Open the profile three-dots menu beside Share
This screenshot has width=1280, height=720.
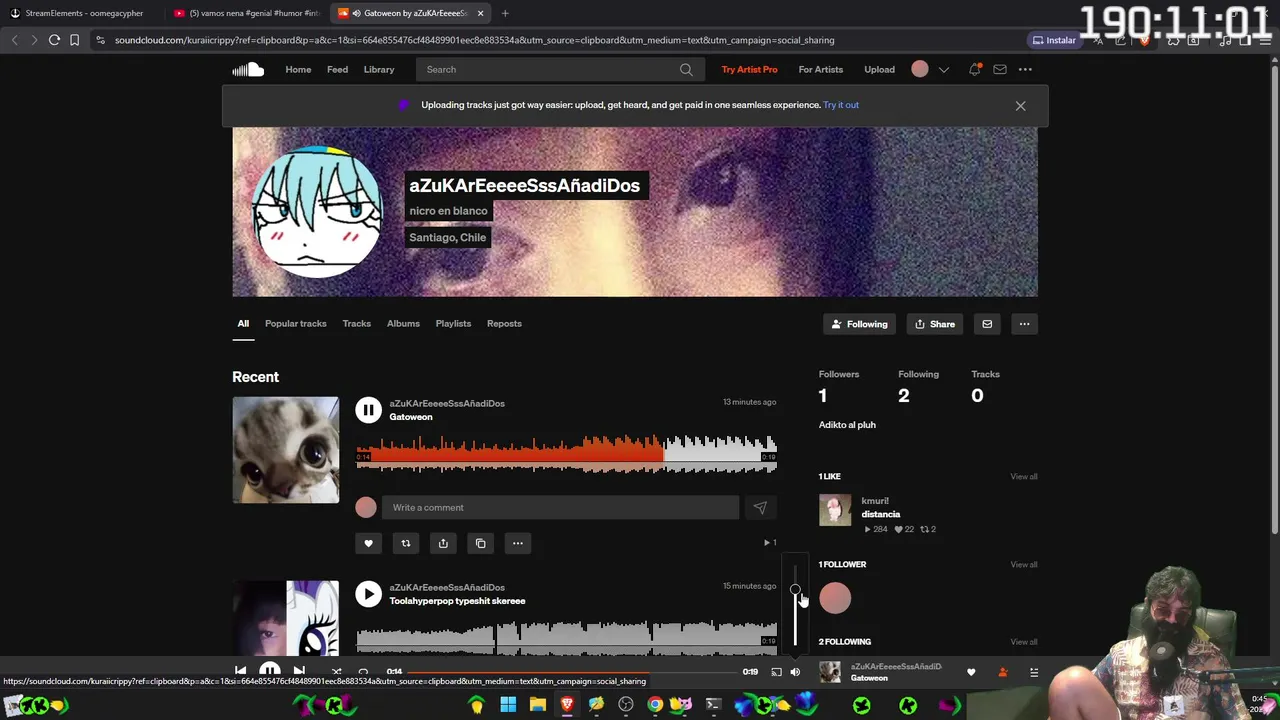click(1024, 324)
